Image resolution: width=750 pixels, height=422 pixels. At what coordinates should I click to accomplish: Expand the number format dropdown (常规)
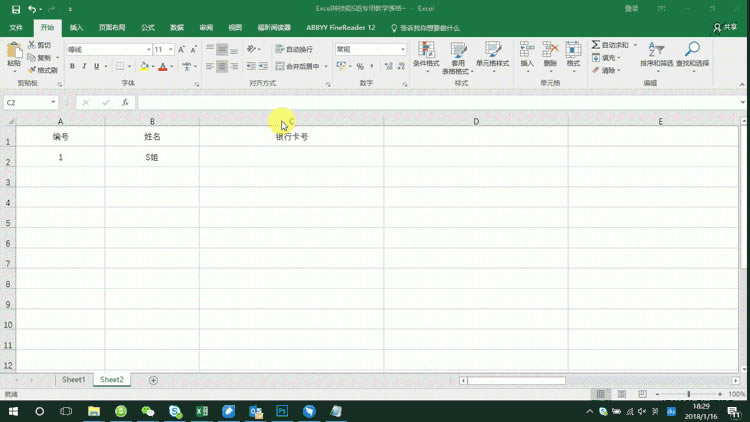click(x=402, y=49)
